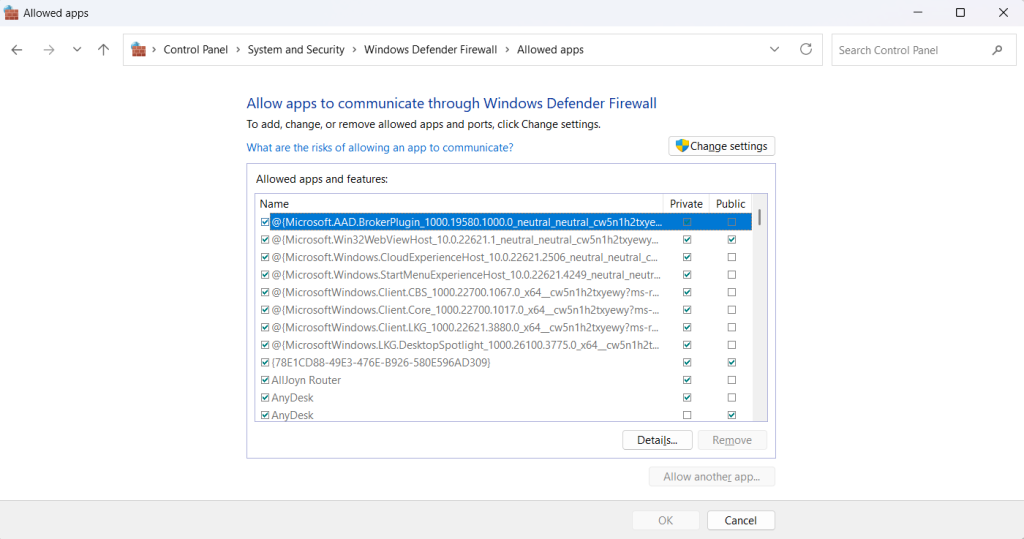Go up one level arrow
The height and width of the screenshot is (539, 1024).
pos(103,50)
